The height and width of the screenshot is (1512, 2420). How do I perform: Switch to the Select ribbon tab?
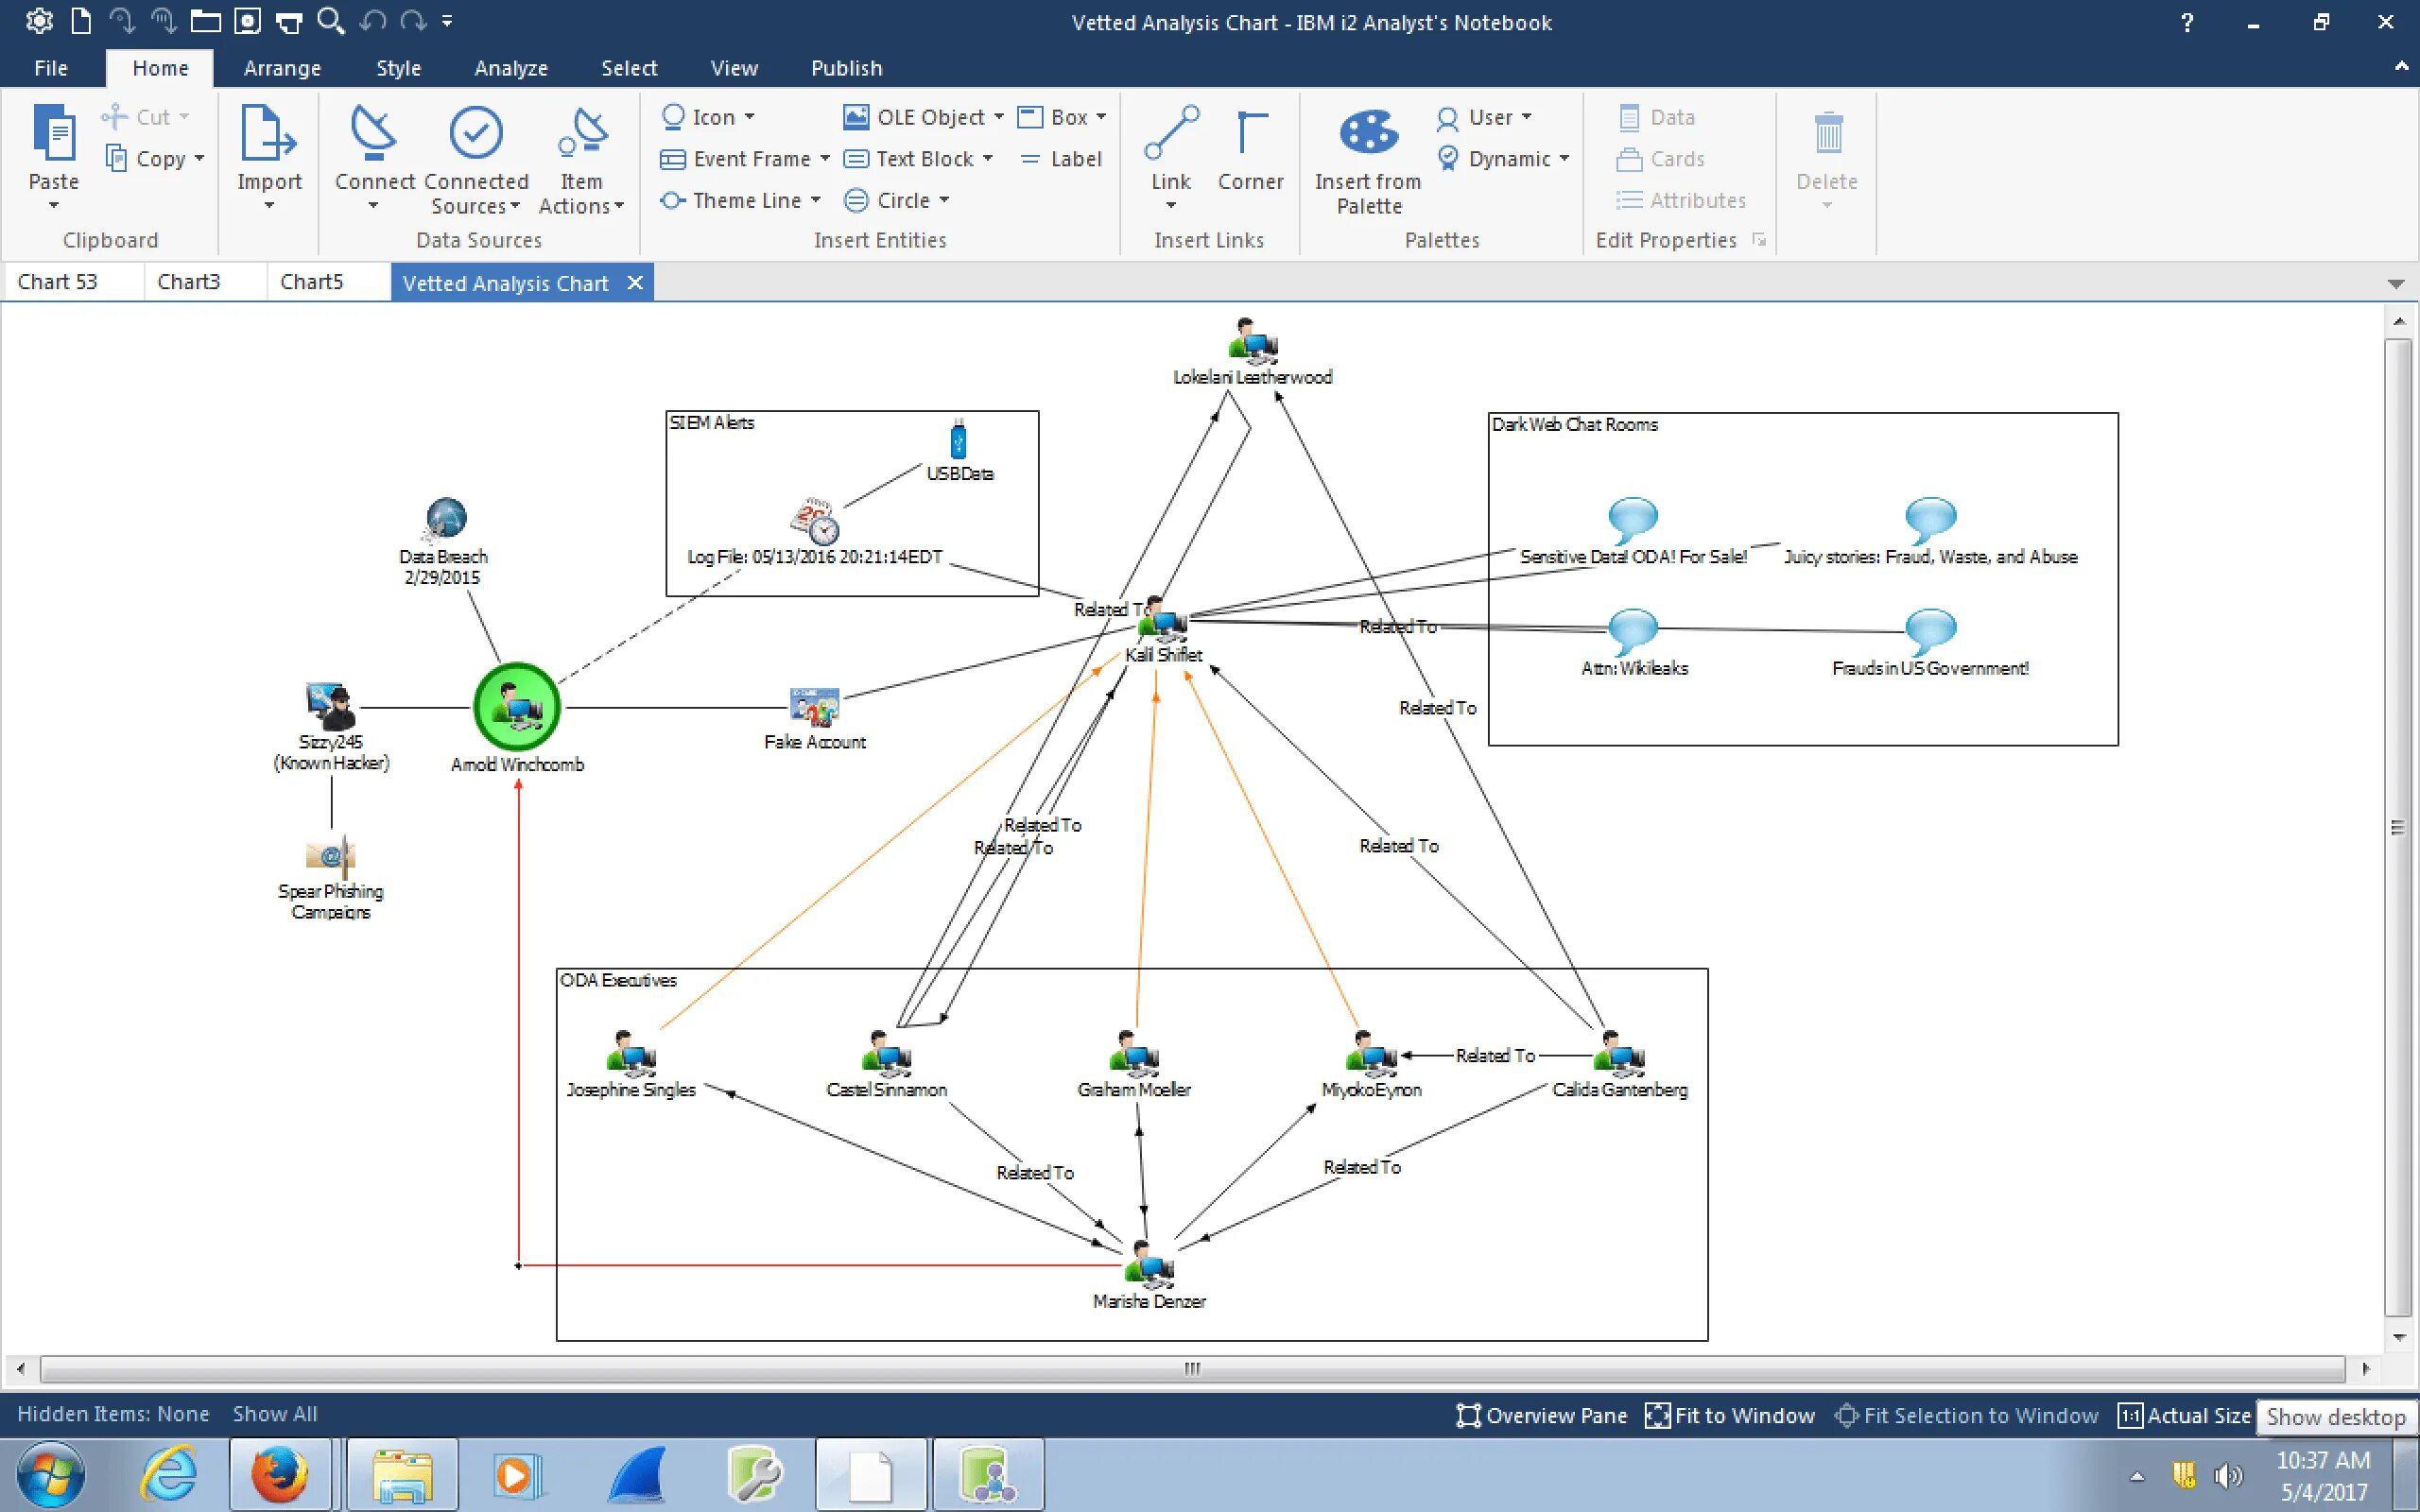(629, 68)
